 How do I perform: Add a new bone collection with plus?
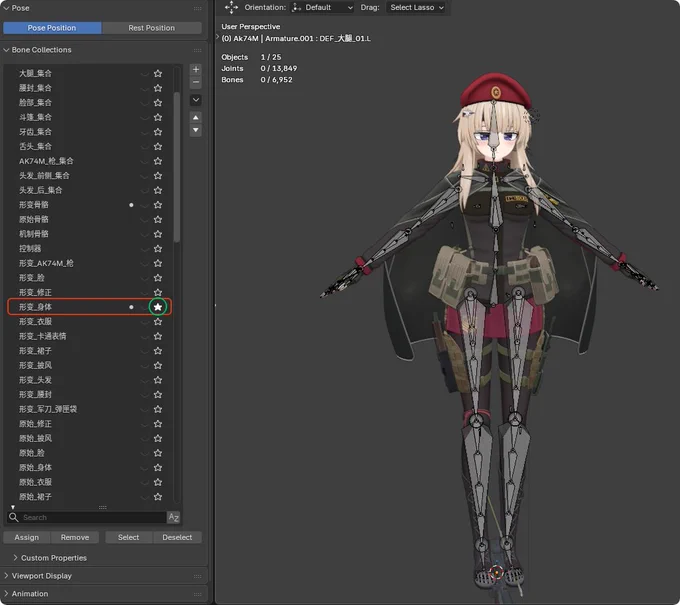point(196,69)
